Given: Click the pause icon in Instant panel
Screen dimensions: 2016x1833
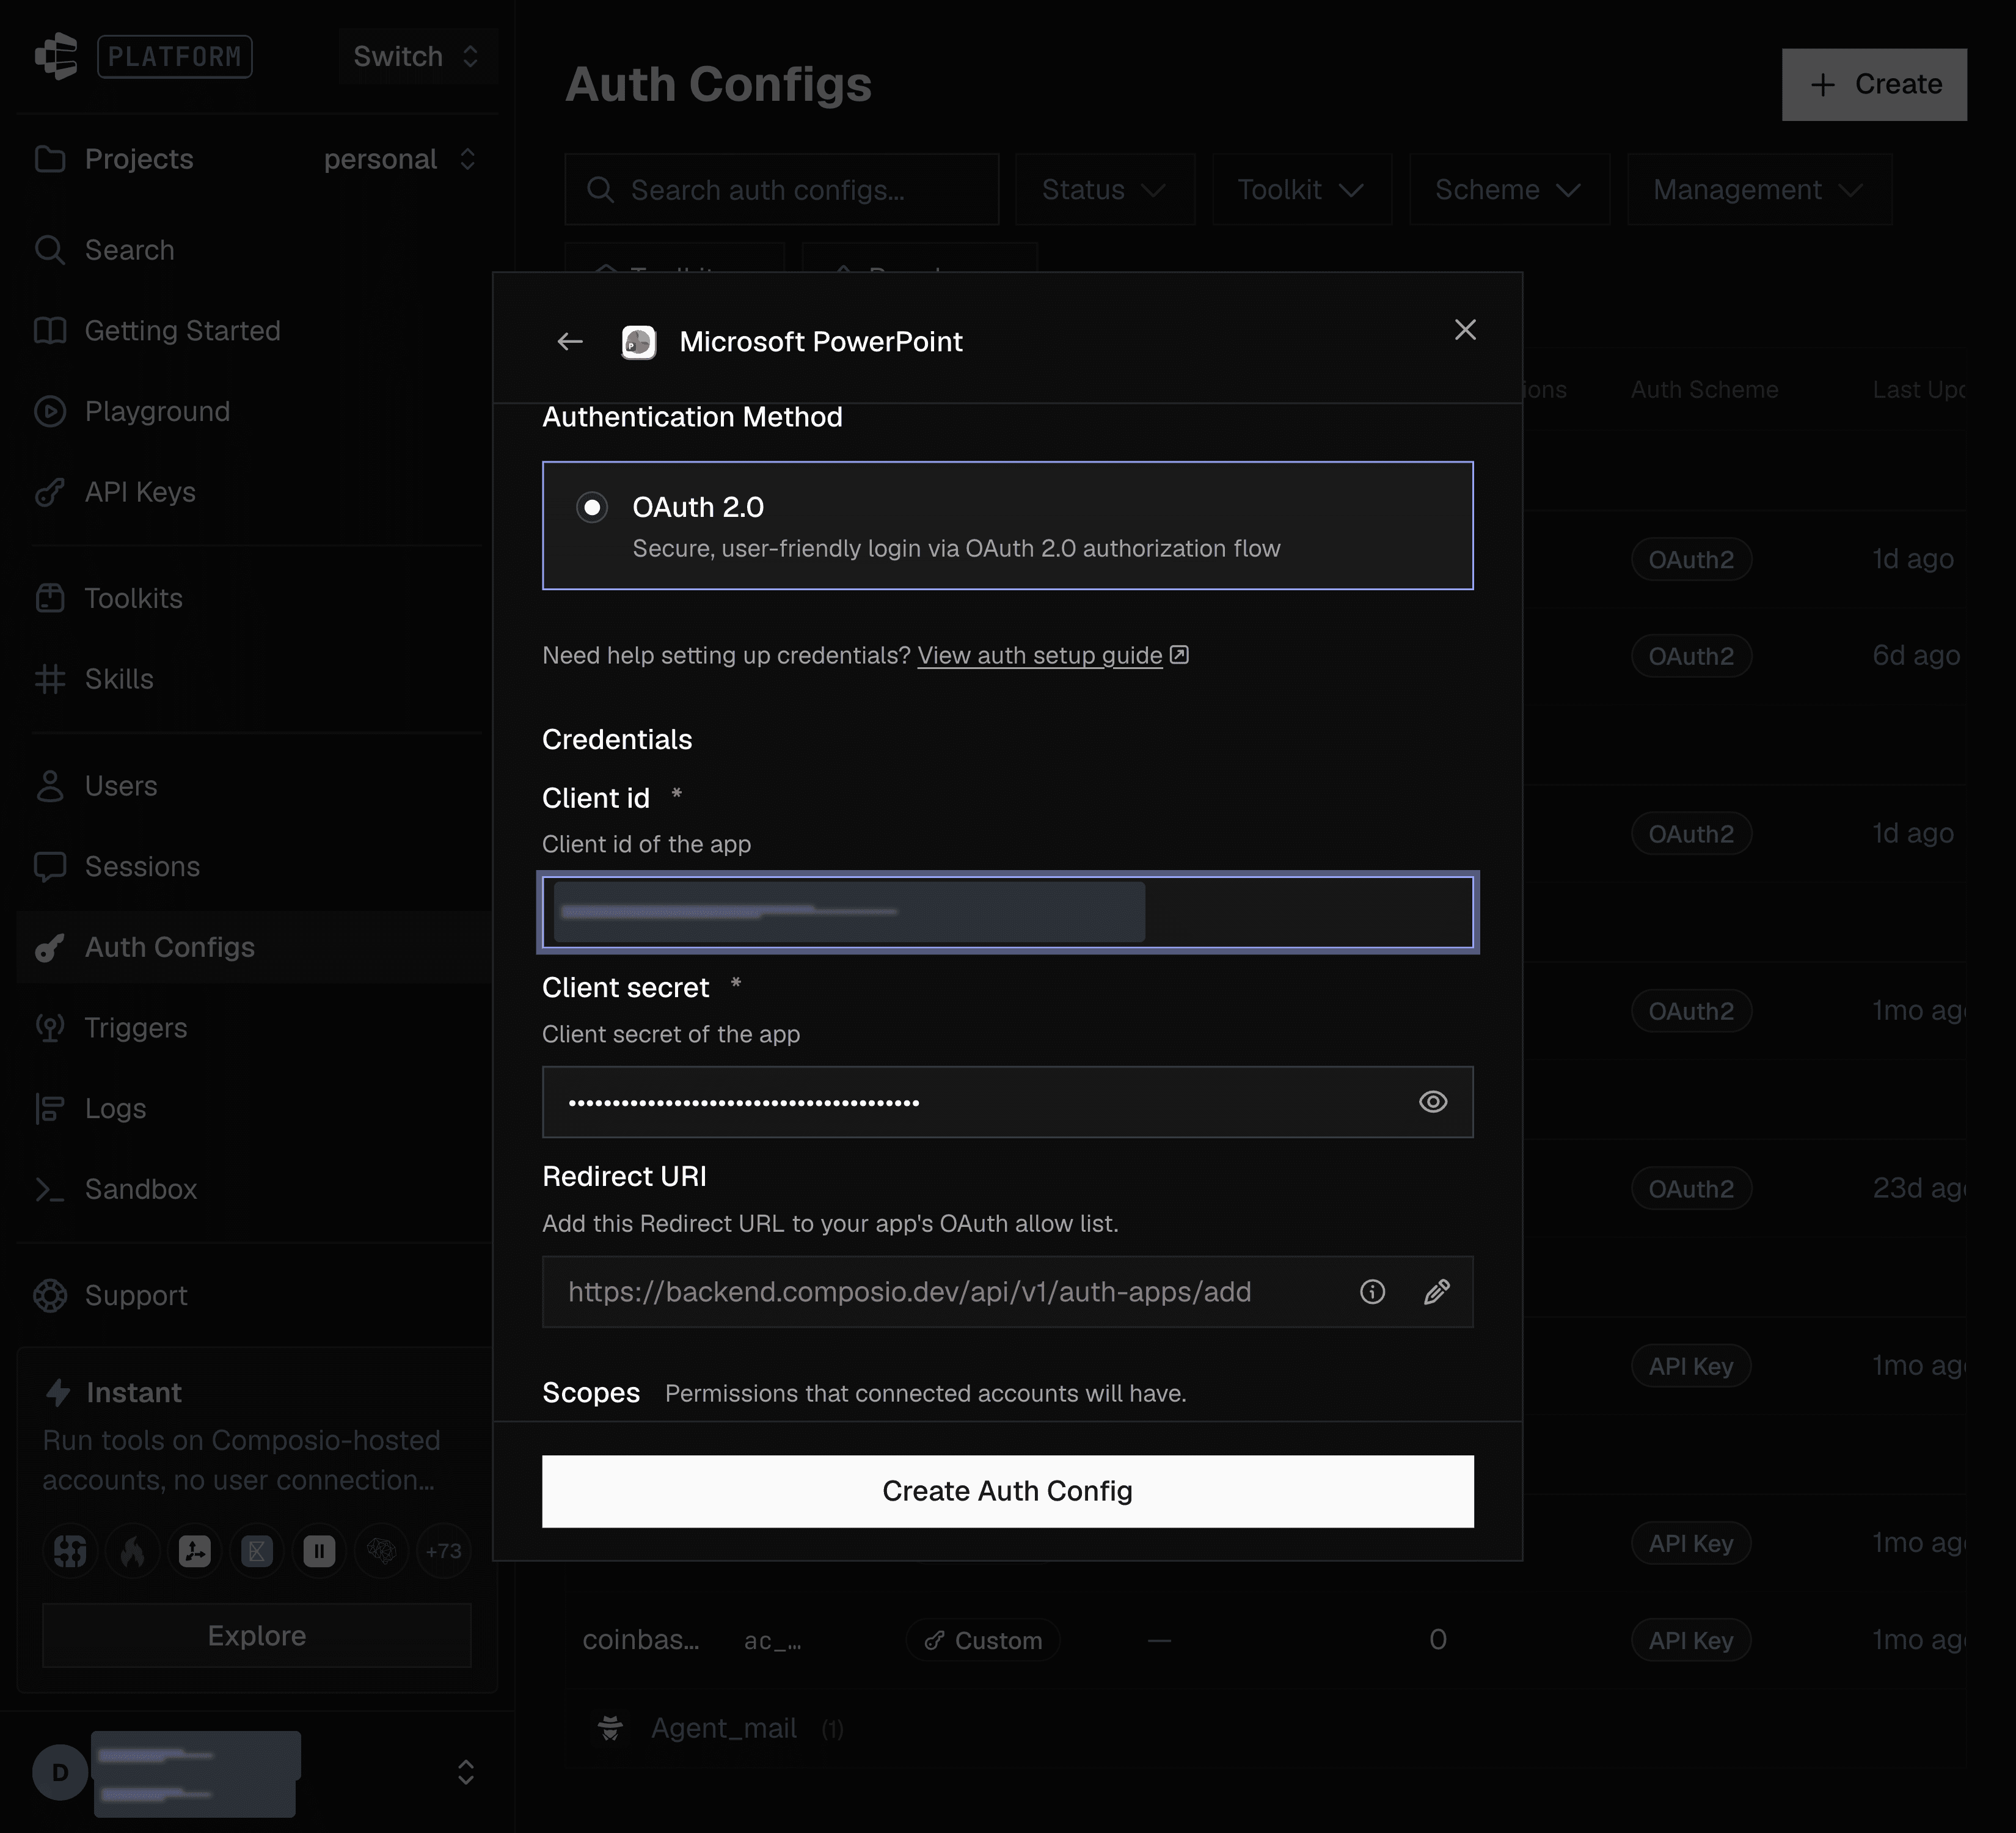Looking at the screenshot, I should click(319, 1551).
